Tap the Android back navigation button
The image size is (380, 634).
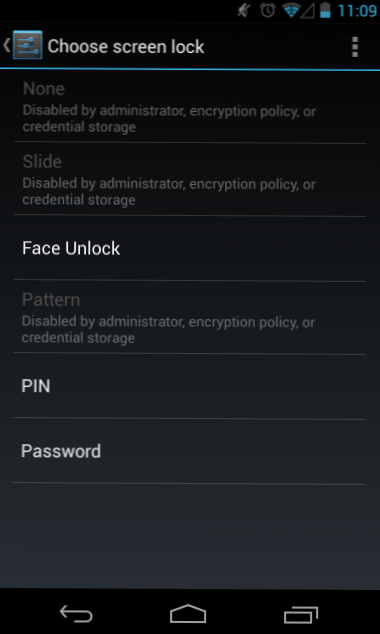[76, 614]
